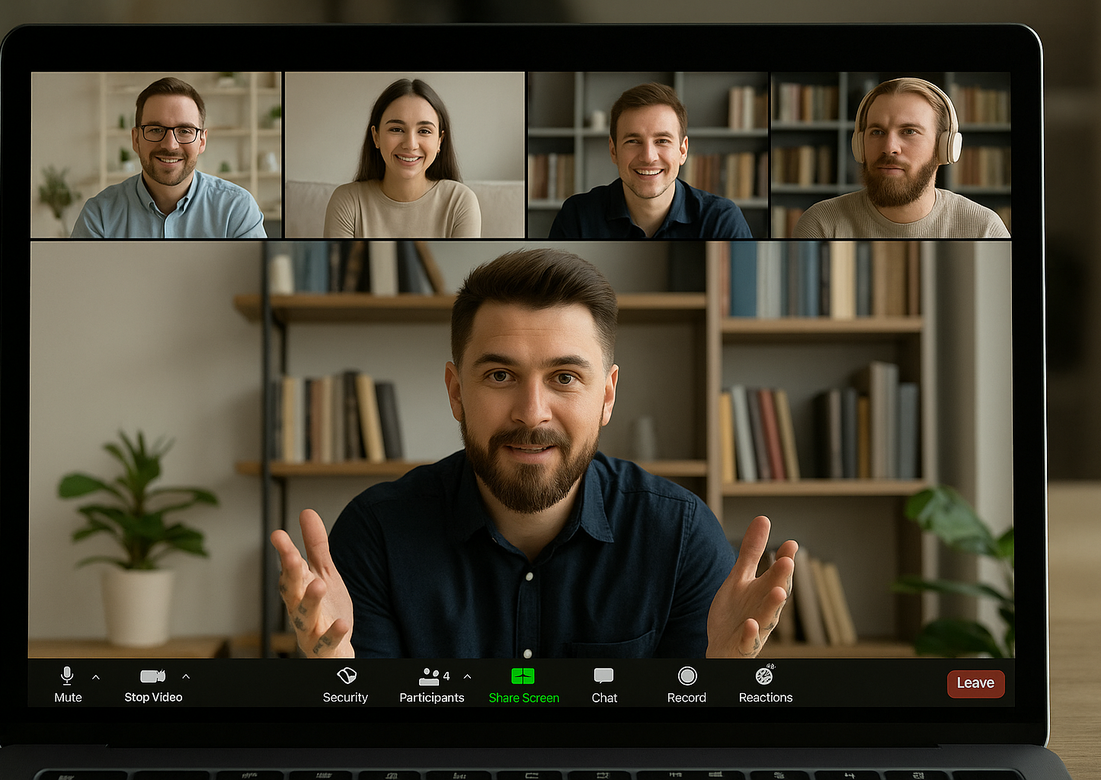Open the Participants people icon
This screenshot has width=1101, height=780.
(428, 676)
